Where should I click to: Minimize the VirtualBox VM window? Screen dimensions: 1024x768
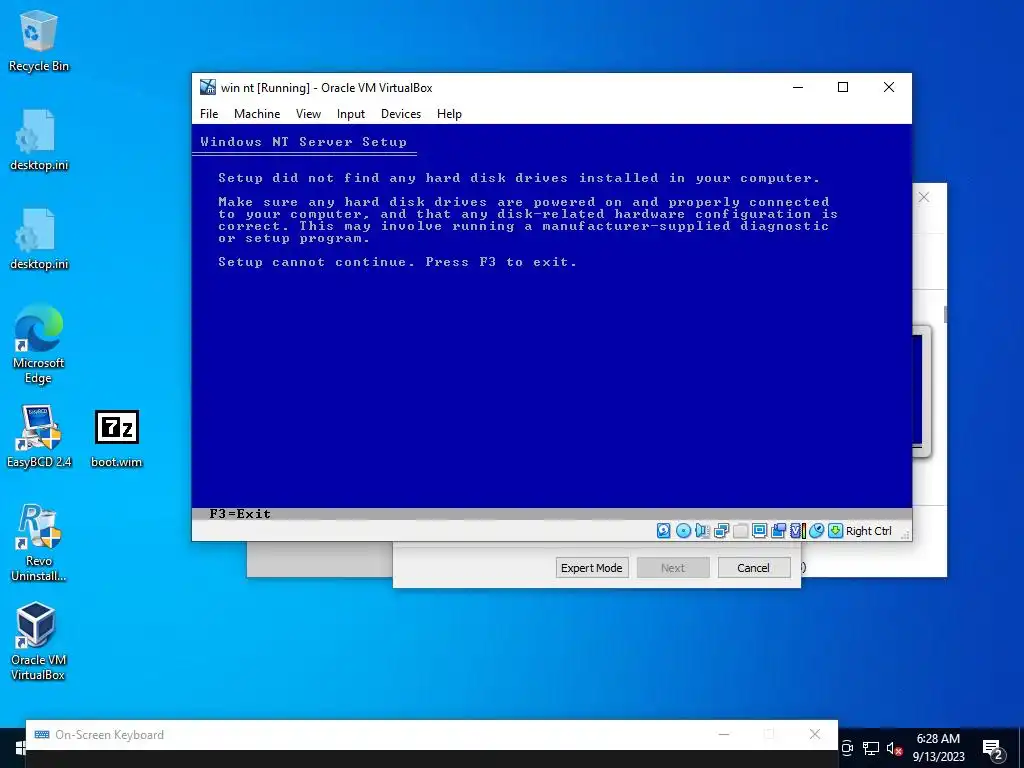(x=797, y=87)
